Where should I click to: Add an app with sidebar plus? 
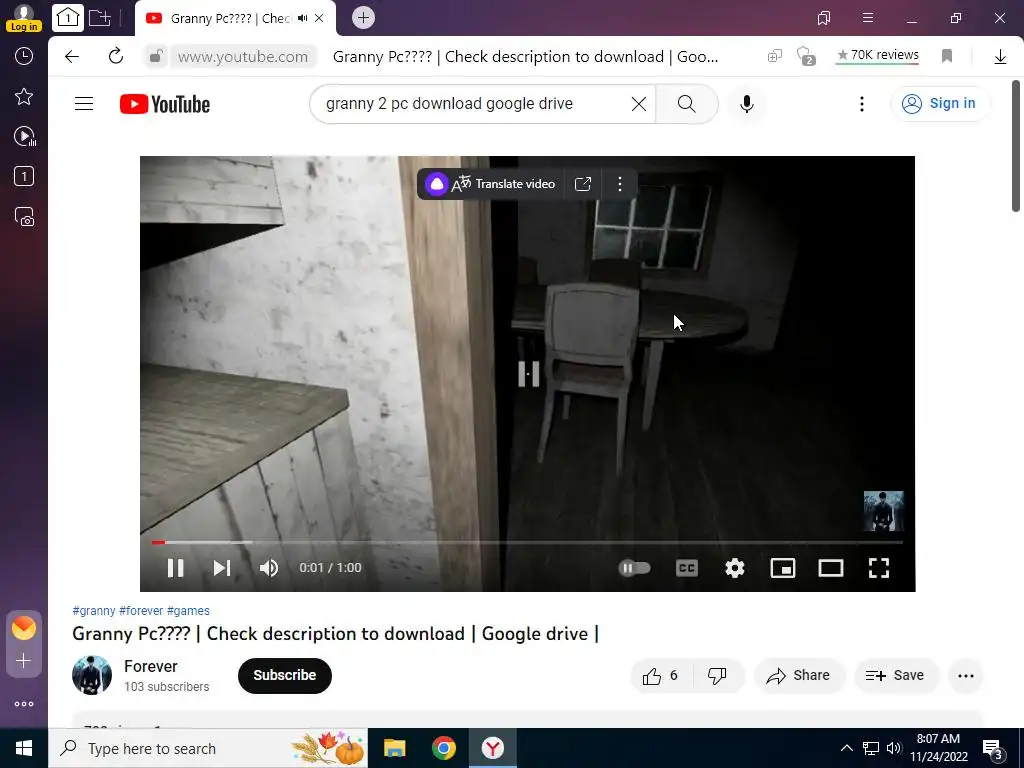coord(24,661)
